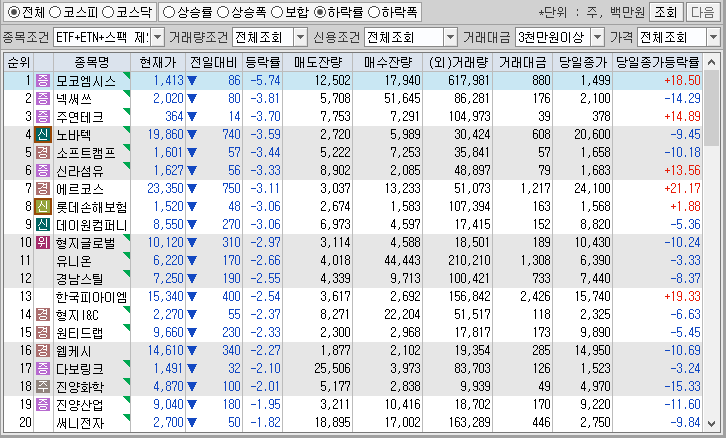
Task: Sort by the 등락률 column header
Action: (x=263, y=63)
